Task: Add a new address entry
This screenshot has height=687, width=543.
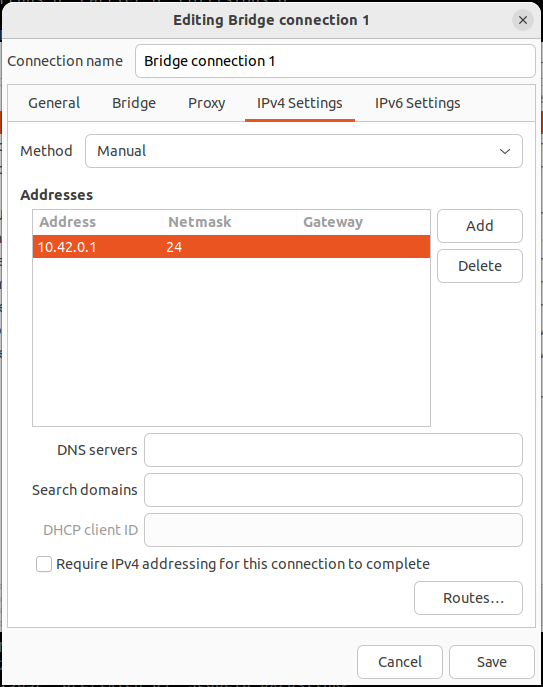Action: [479, 226]
